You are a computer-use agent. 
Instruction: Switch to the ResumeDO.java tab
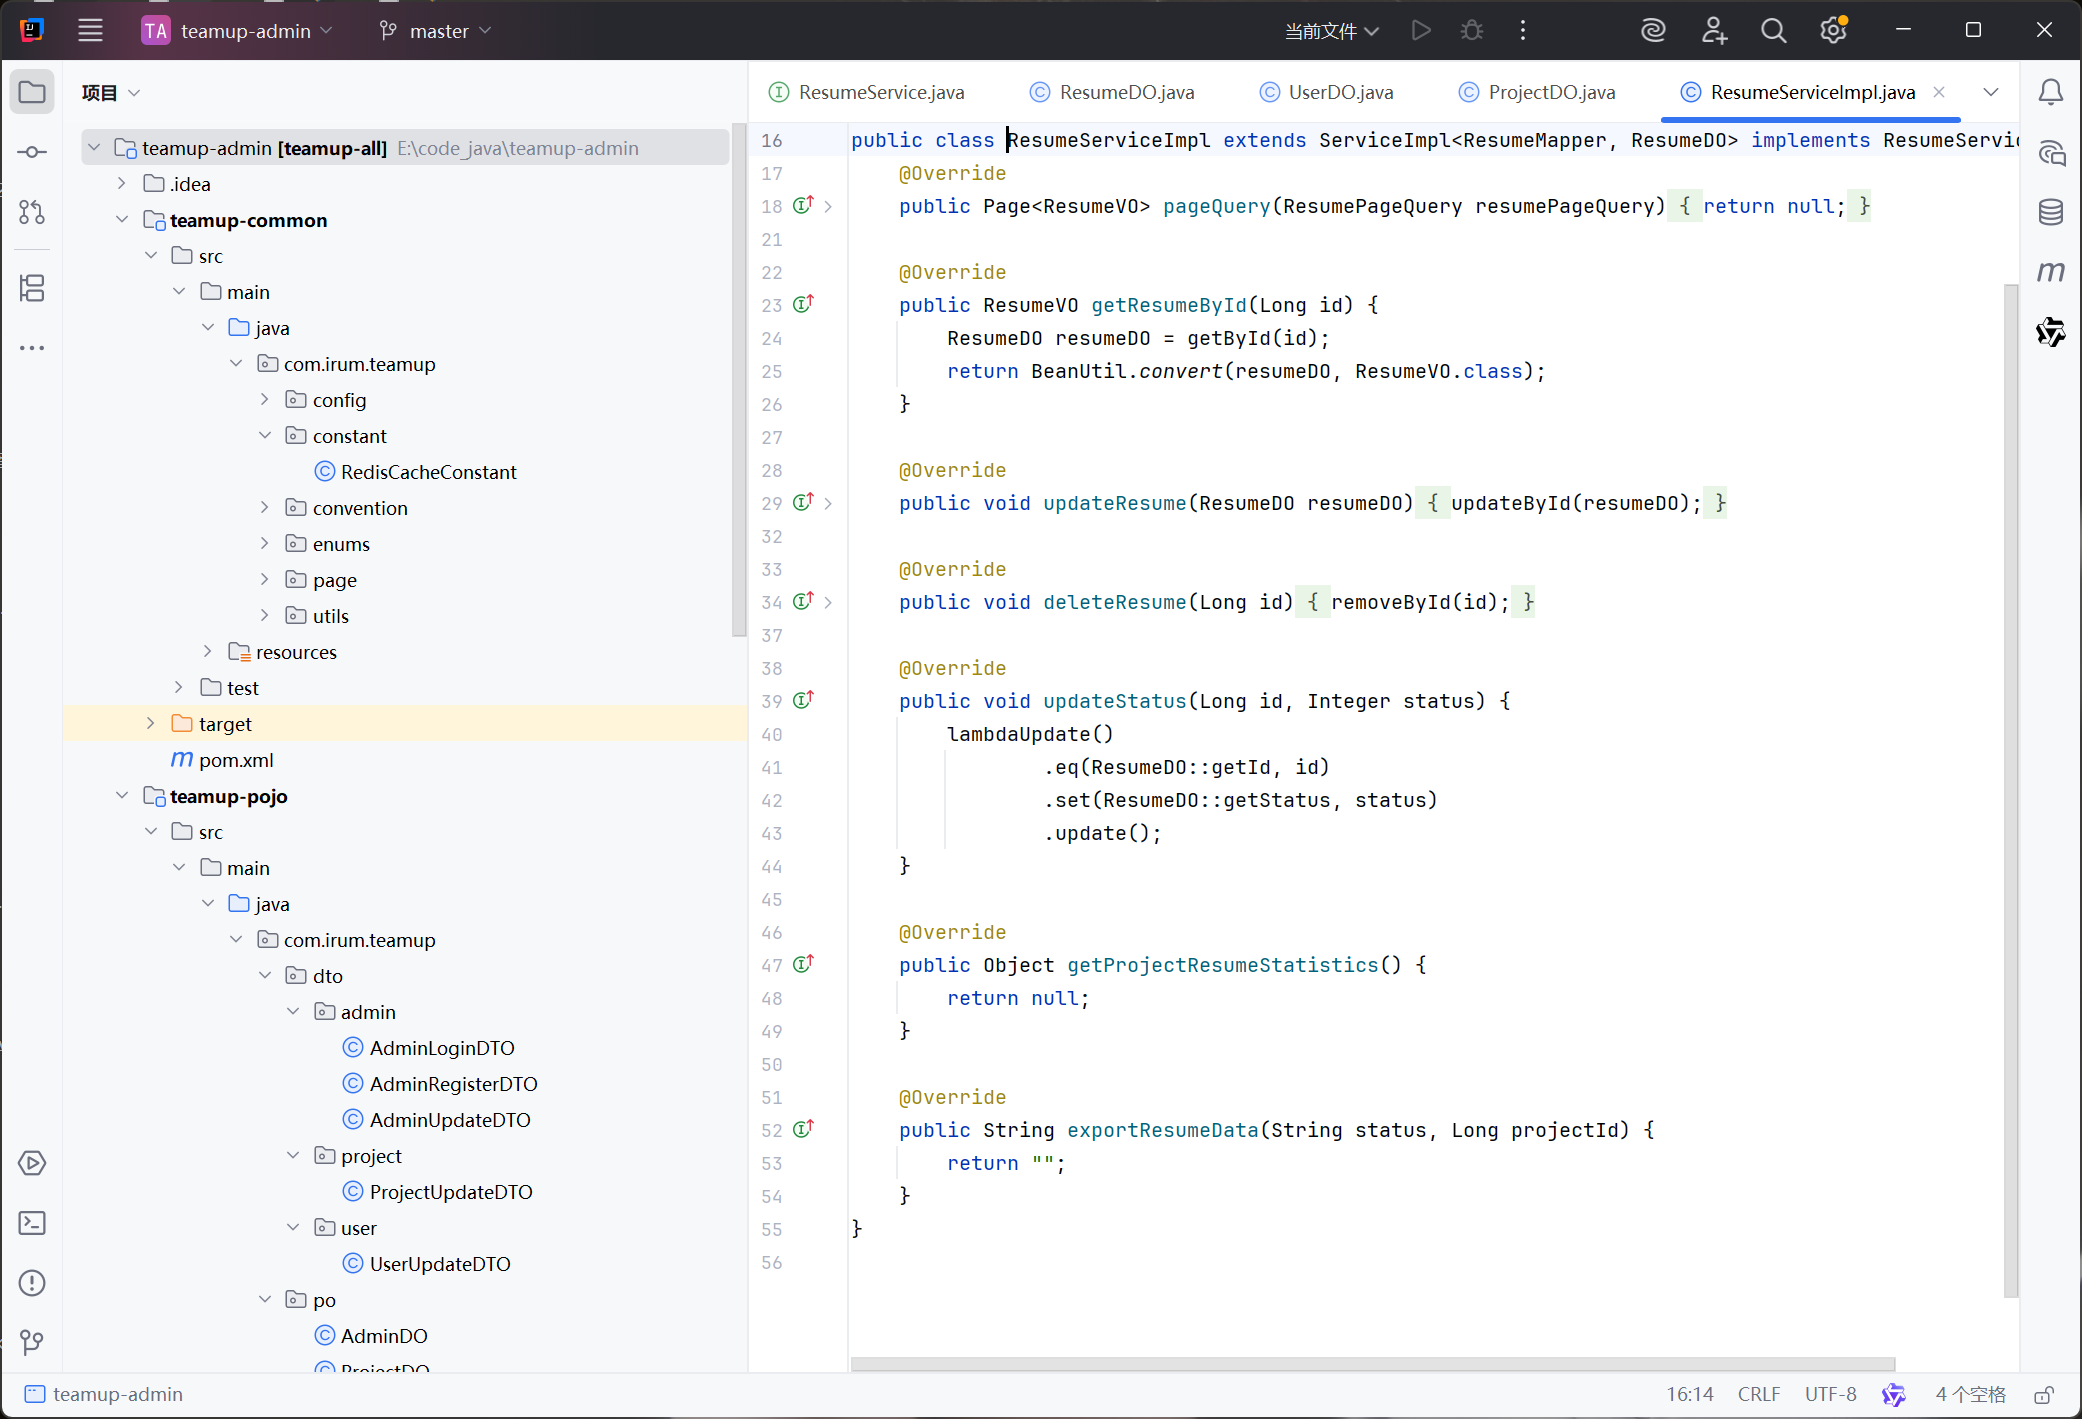(1126, 92)
